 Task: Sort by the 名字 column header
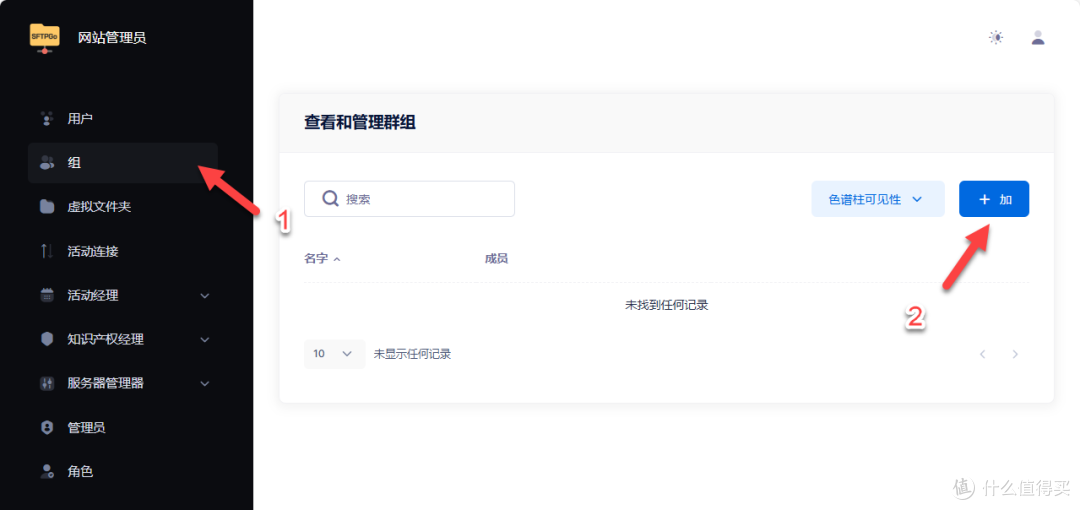(322, 258)
